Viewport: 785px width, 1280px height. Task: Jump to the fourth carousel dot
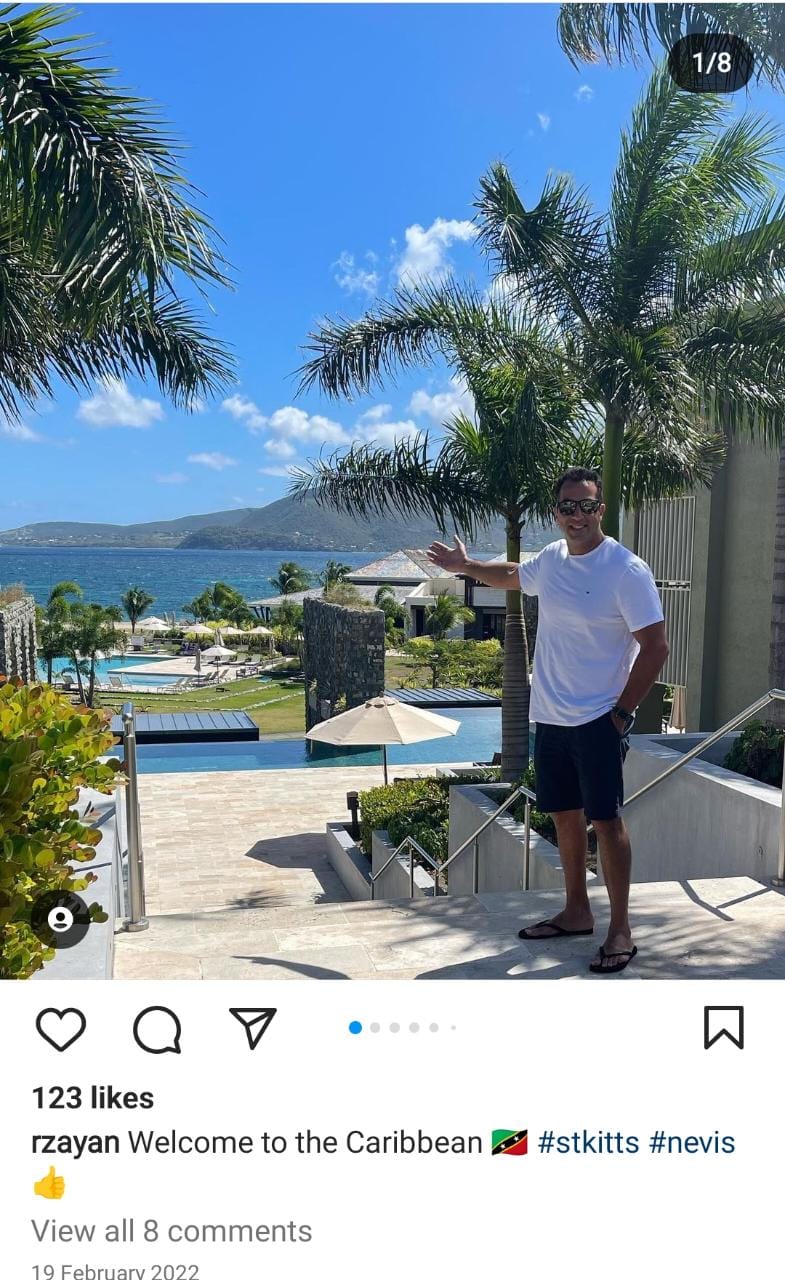pos(414,1027)
